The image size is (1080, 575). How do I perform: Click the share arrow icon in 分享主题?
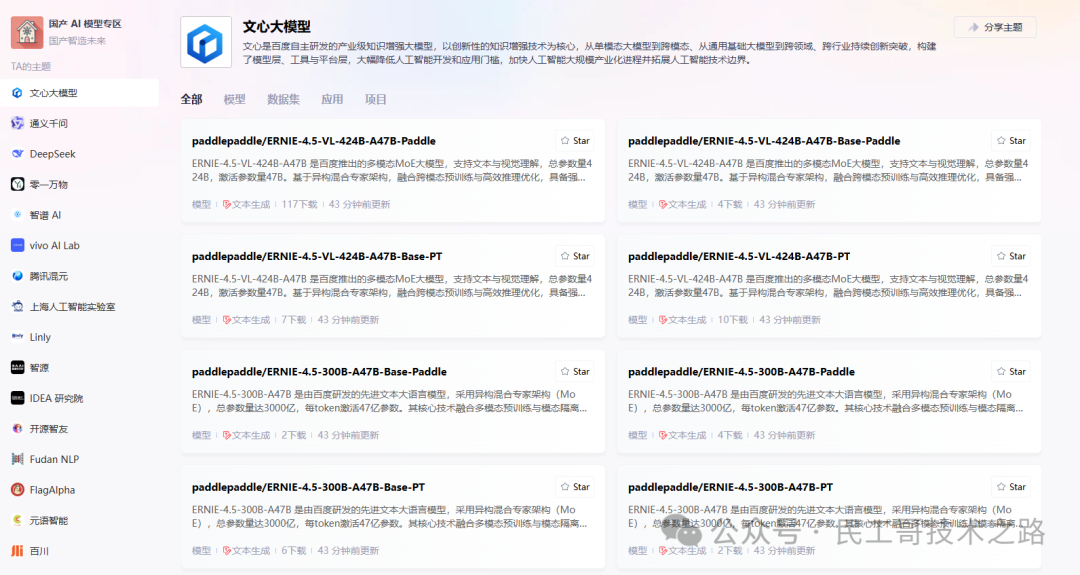(973, 28)
